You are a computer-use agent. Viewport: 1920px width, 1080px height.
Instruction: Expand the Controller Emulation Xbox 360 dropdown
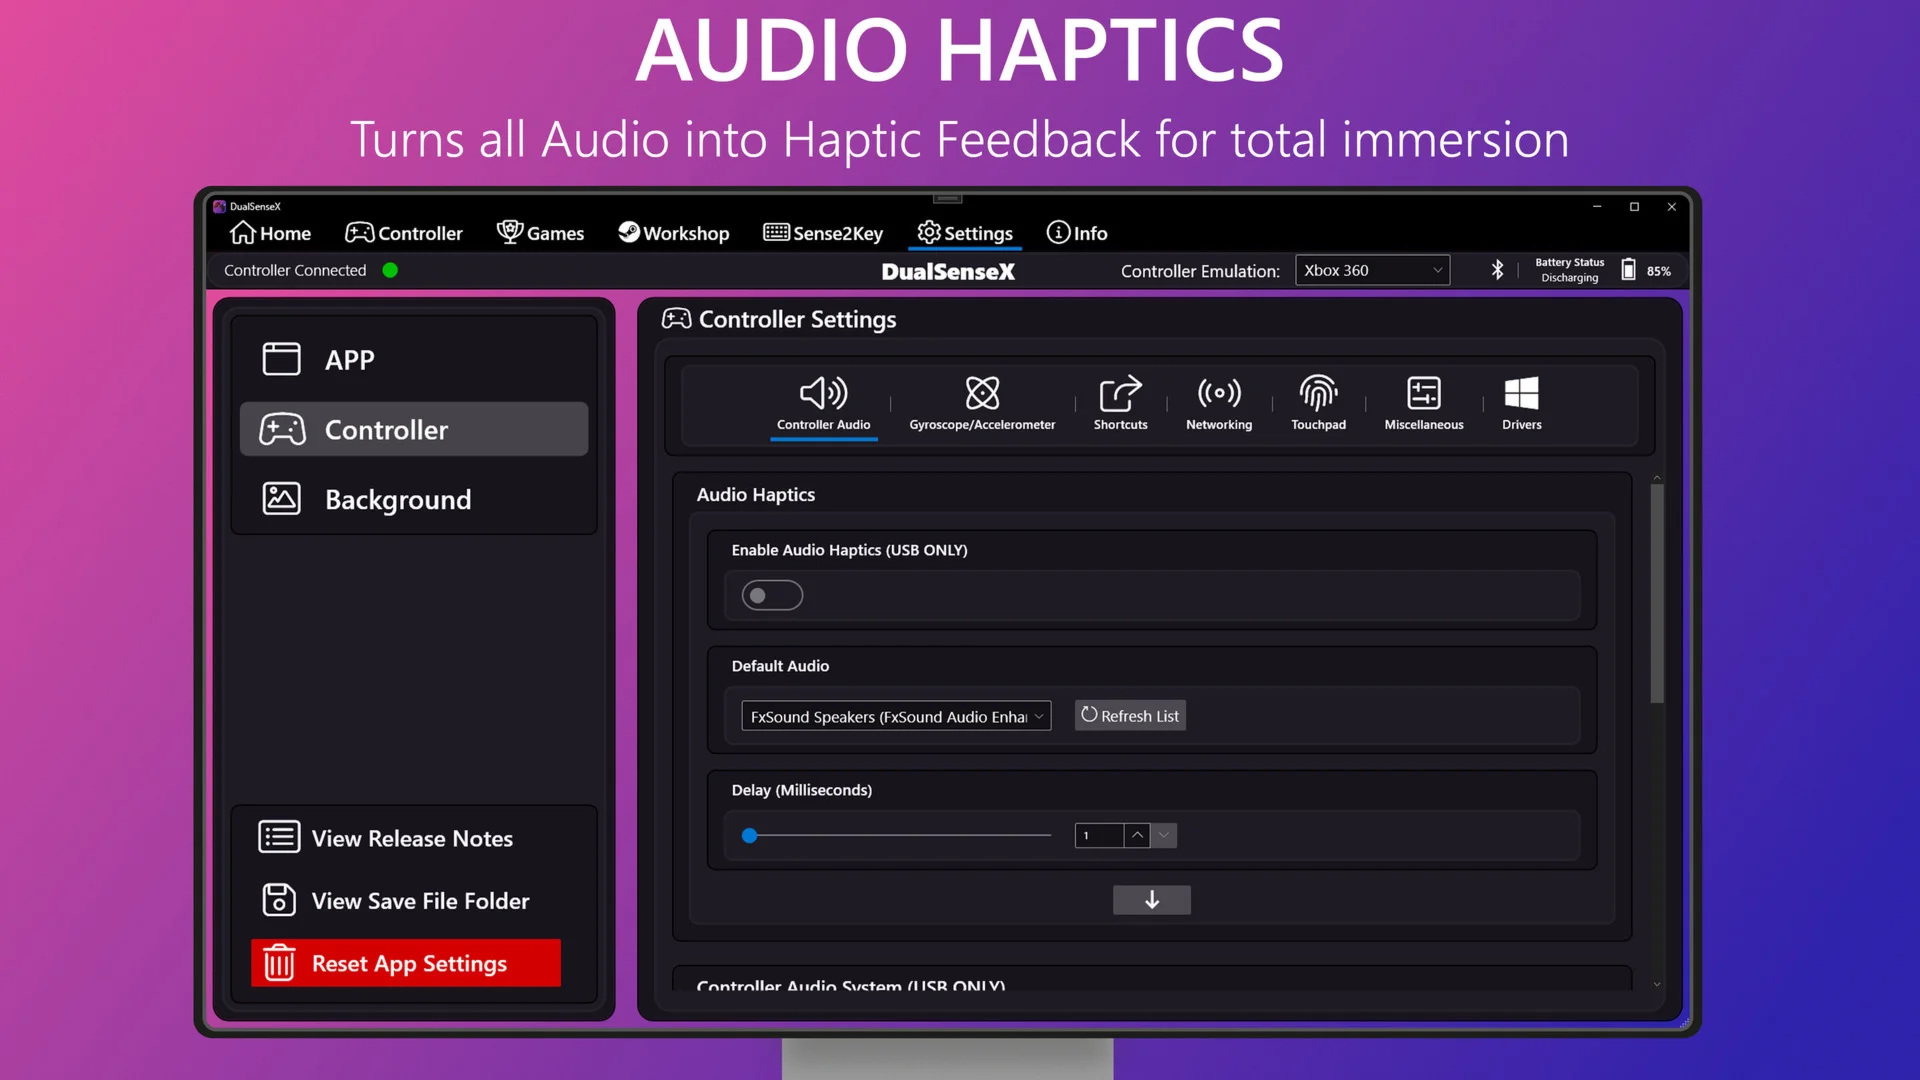[1372, 270]
